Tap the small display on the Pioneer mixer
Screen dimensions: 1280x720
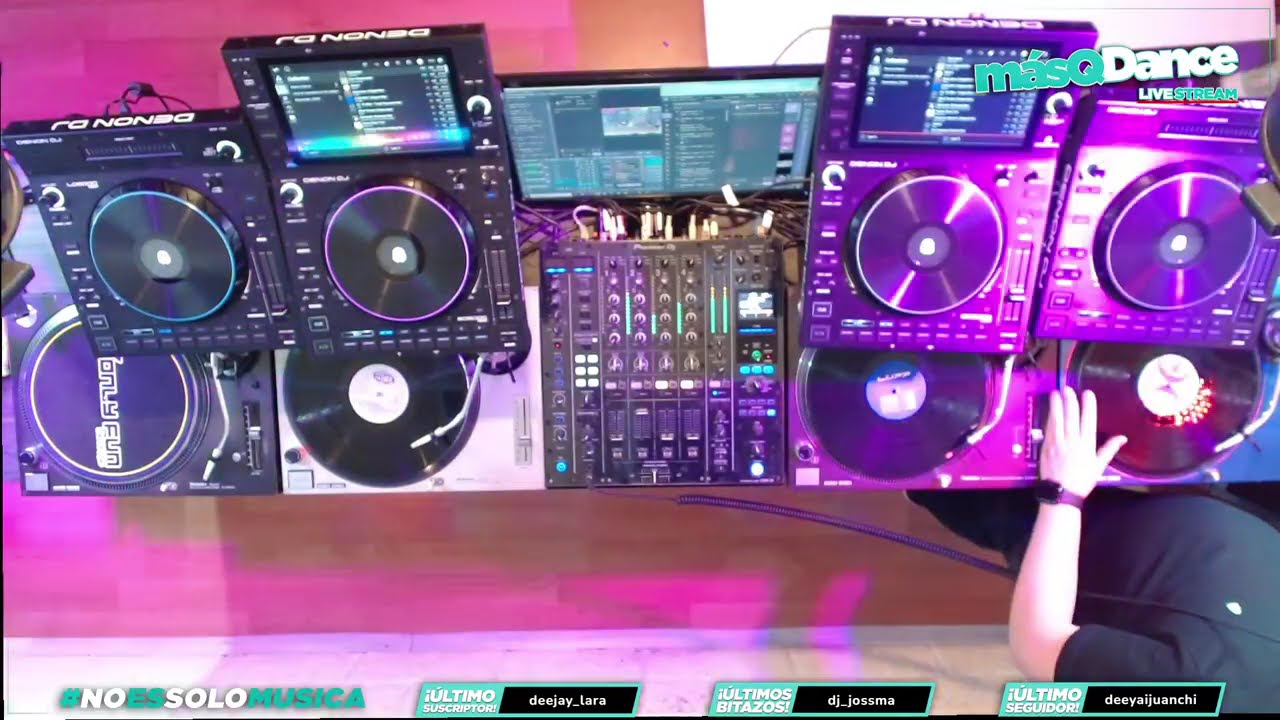point(755,305)
